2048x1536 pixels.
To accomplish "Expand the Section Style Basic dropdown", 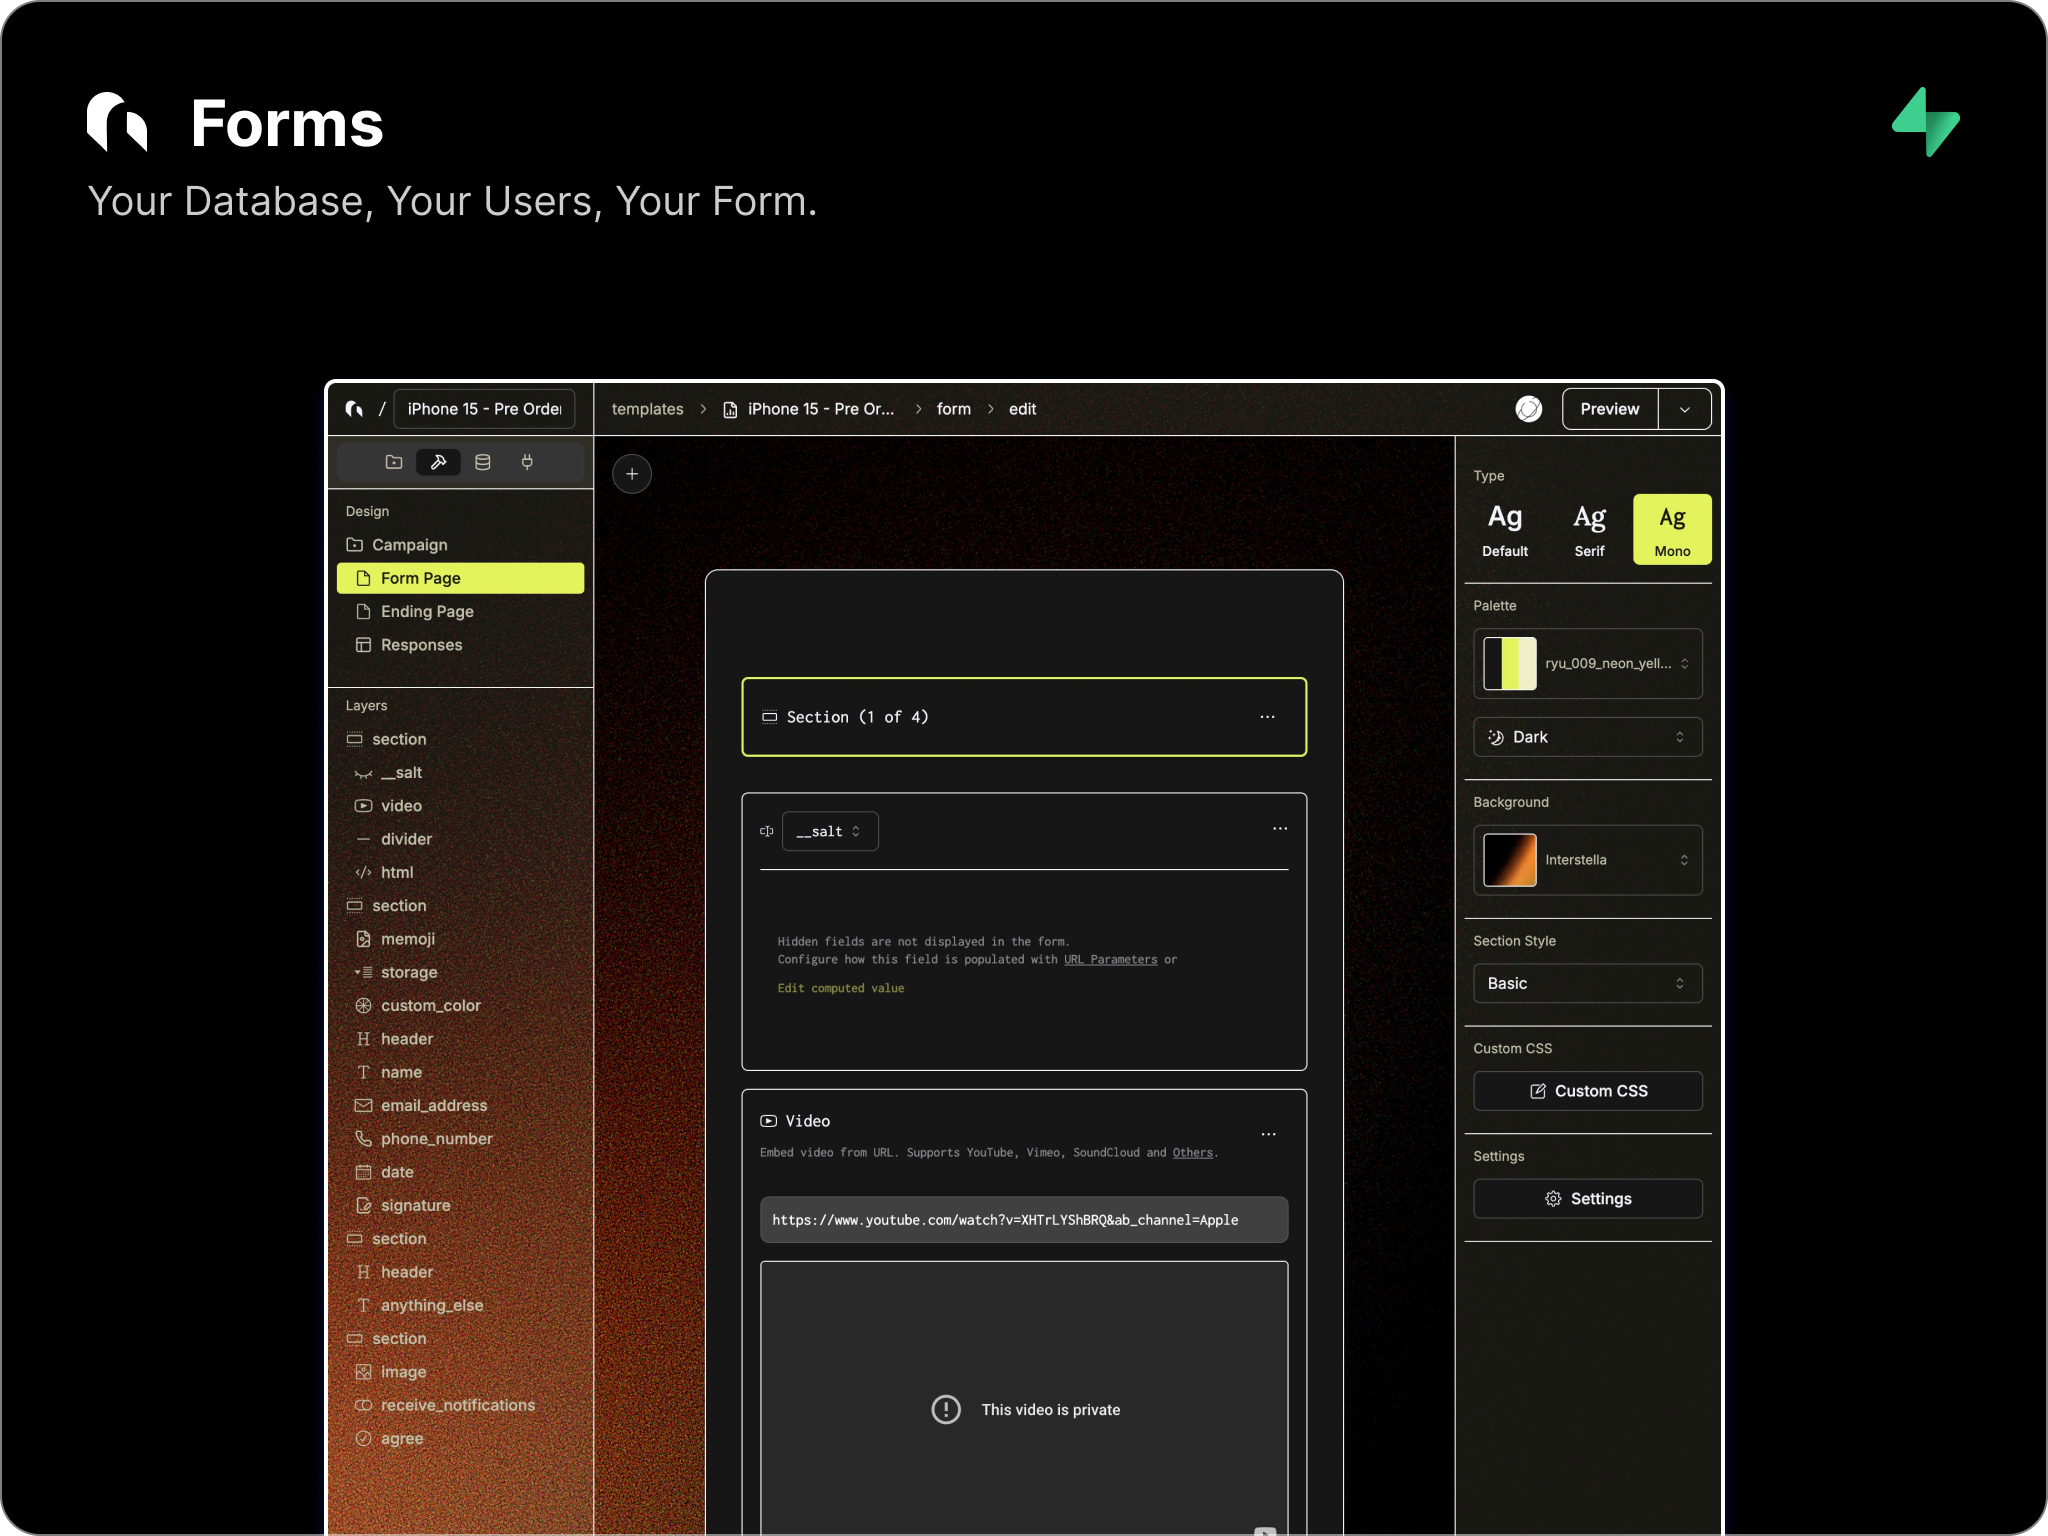I will click(1587, 983).
